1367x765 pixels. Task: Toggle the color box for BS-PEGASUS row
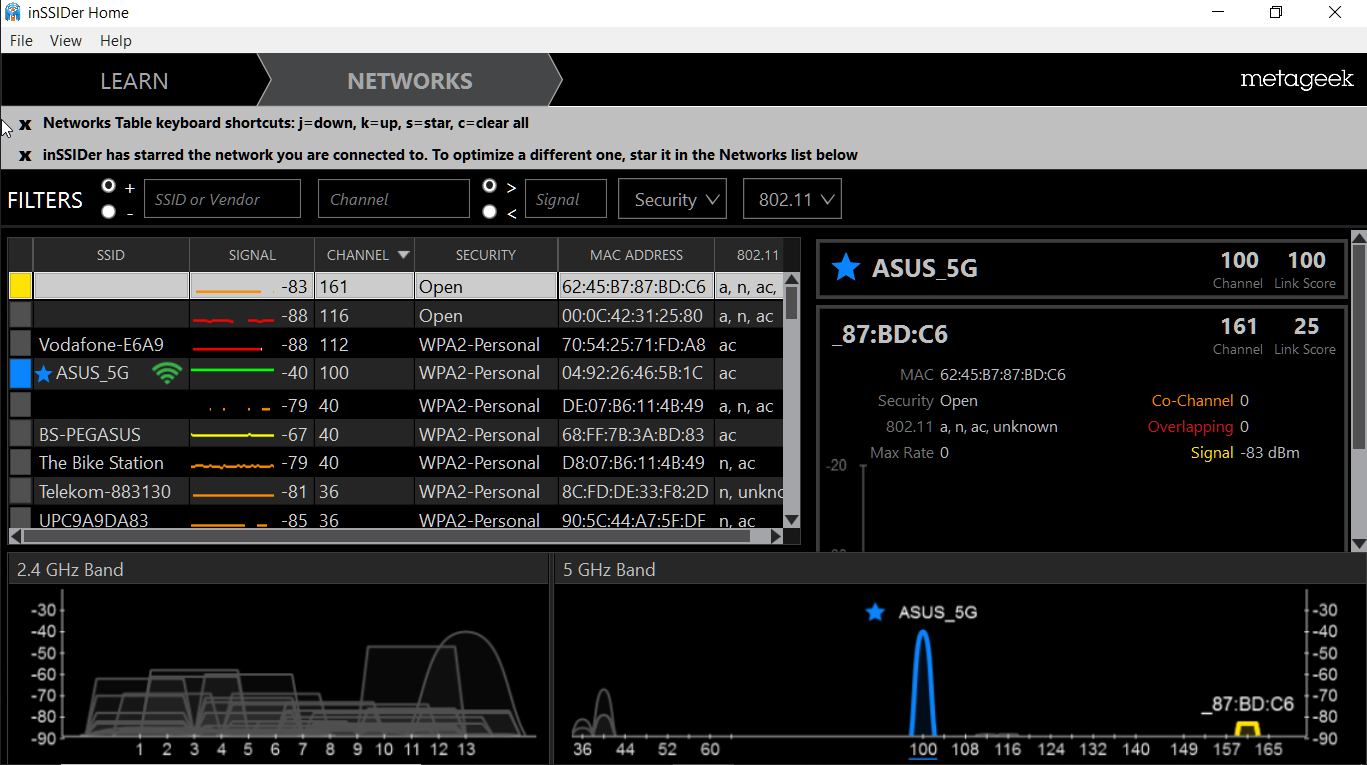tap(20, 434)
